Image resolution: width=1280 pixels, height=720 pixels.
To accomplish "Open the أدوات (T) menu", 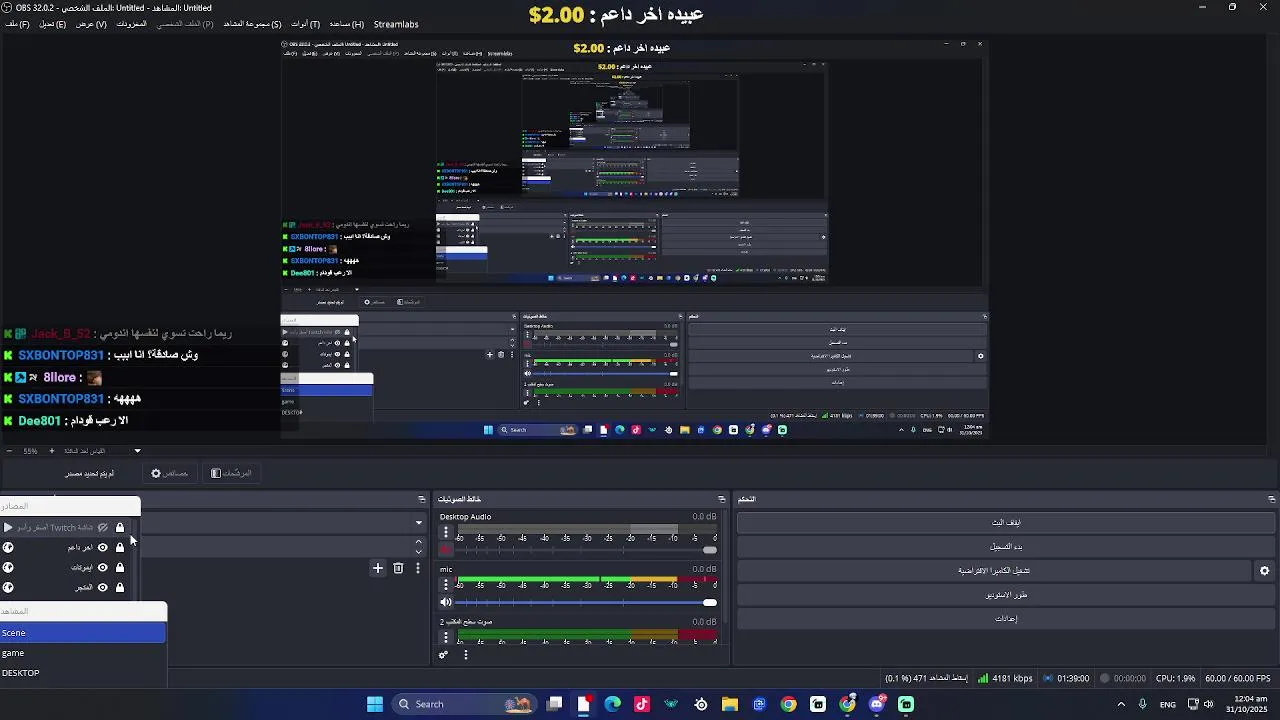I will point(305,24).
